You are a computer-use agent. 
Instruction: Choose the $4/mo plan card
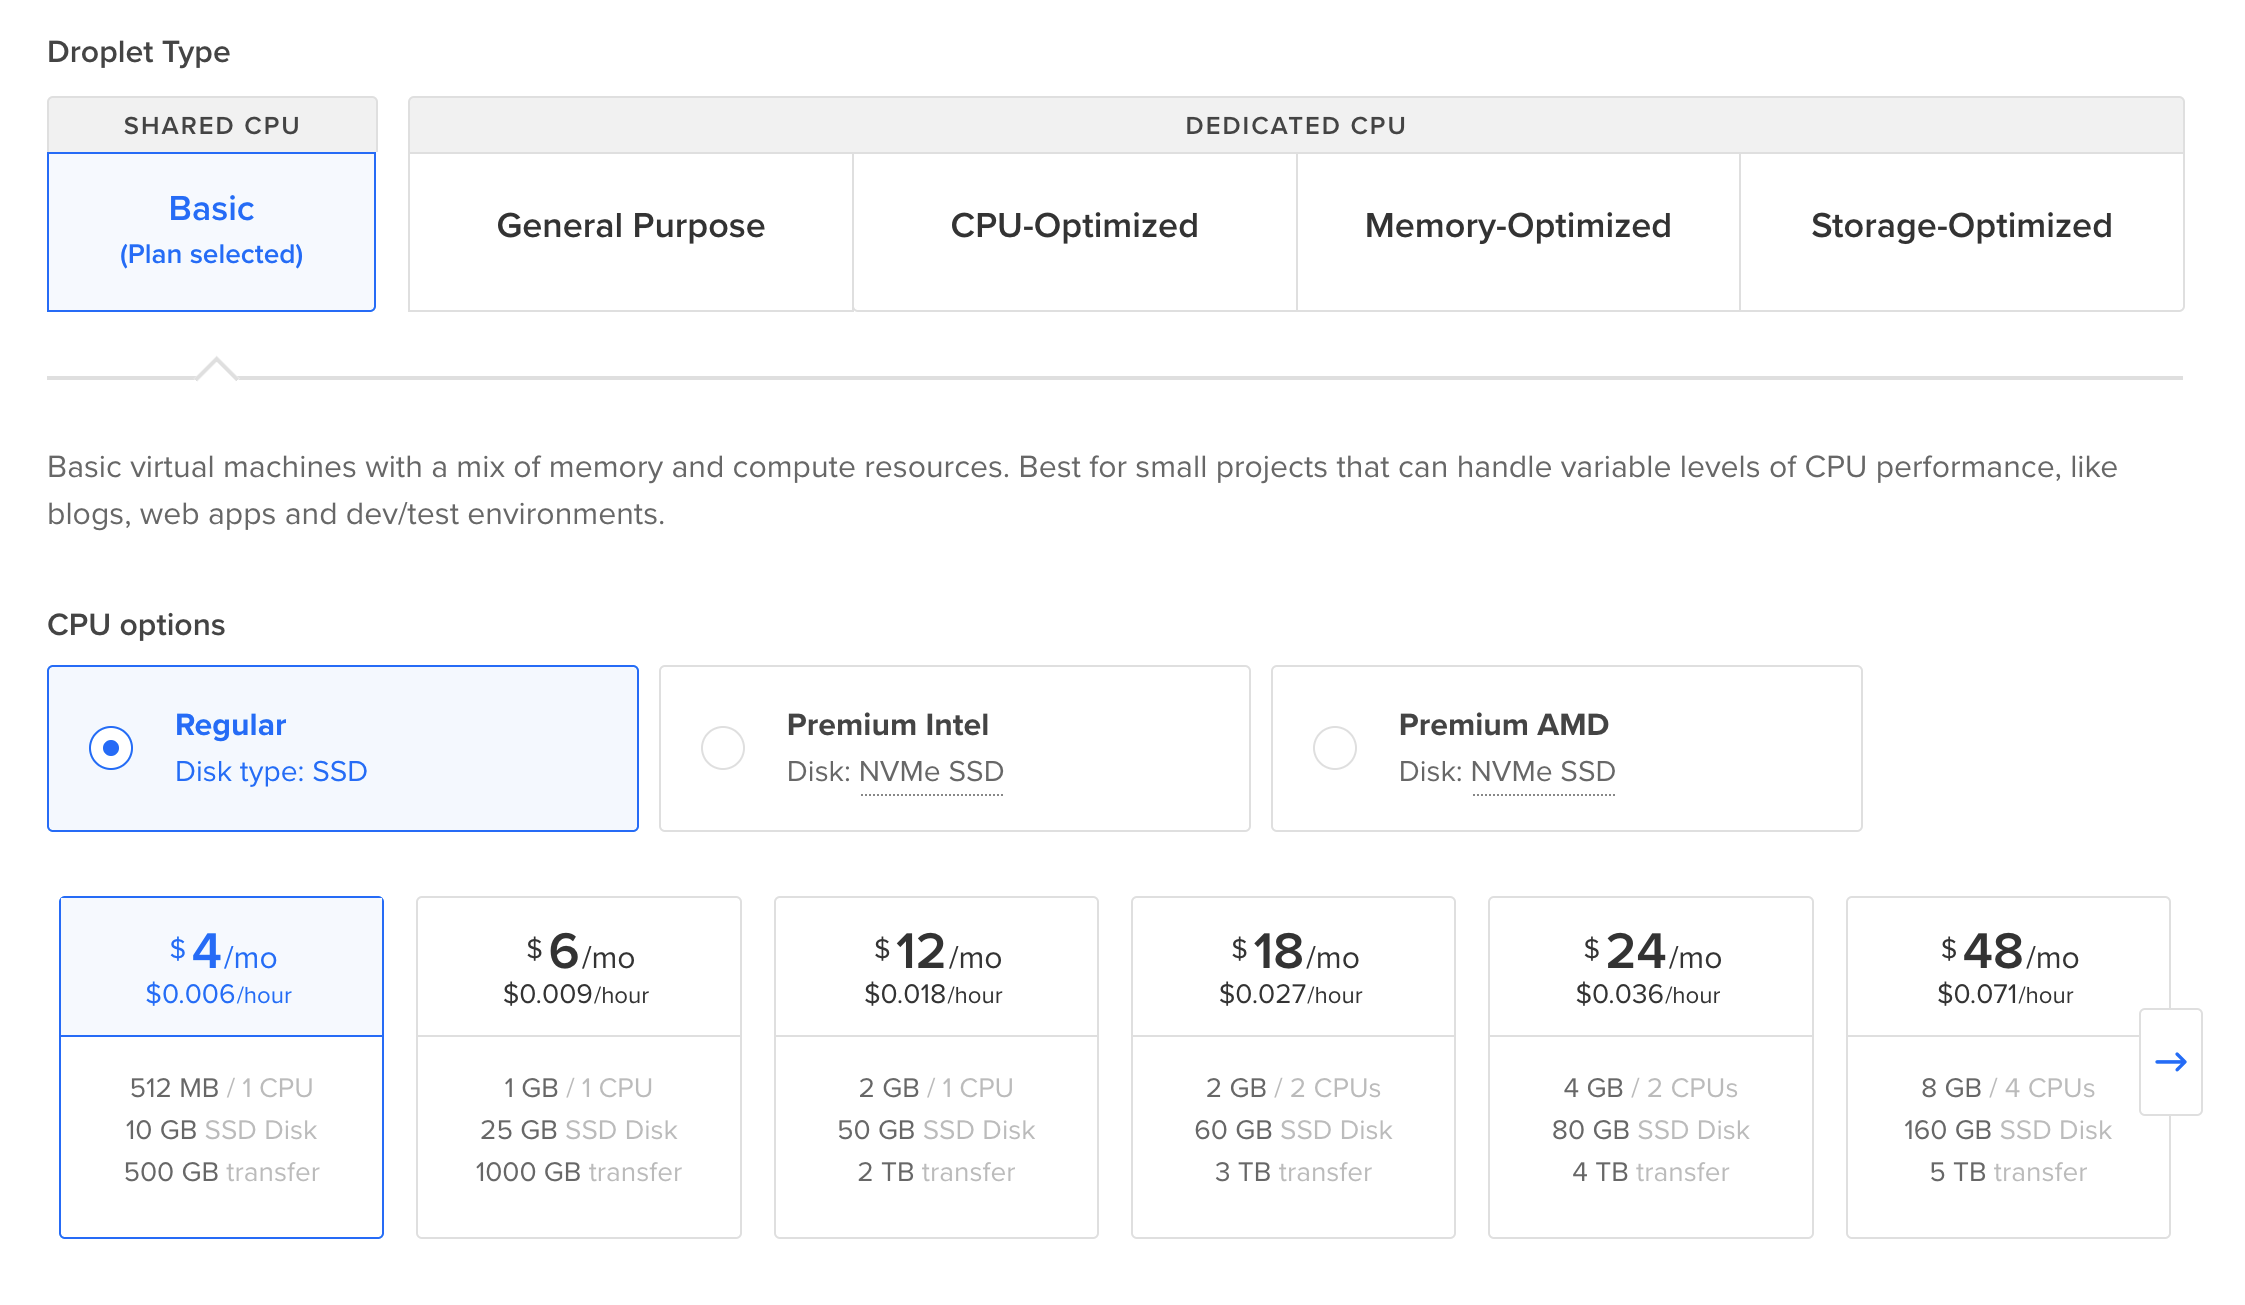[x=221, y=1066]
